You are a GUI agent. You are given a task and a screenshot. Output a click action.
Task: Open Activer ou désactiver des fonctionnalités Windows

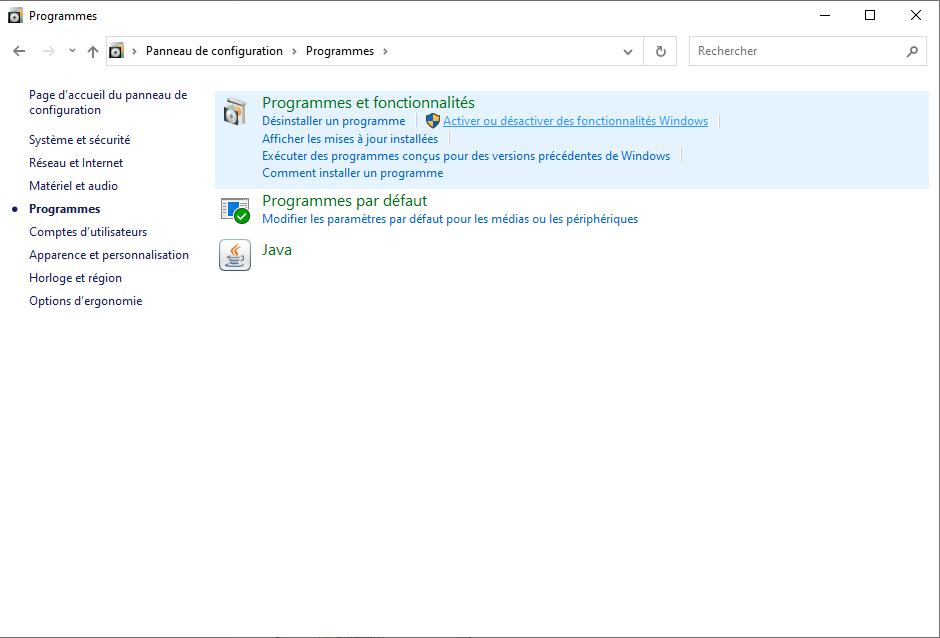[x=575, y=121]
